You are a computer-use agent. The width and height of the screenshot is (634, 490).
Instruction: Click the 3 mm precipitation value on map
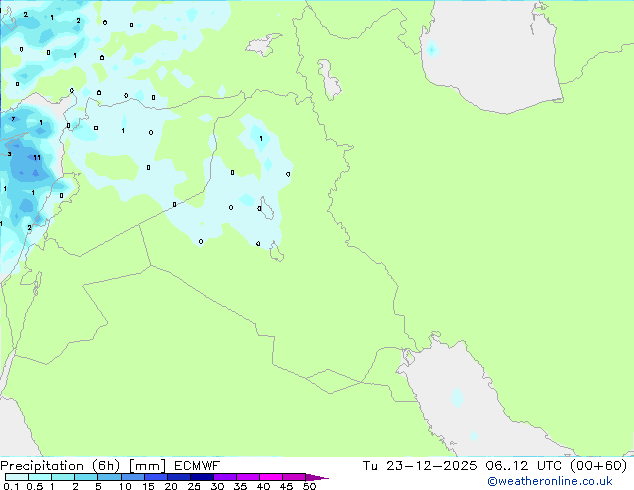(x=9, y=154)
